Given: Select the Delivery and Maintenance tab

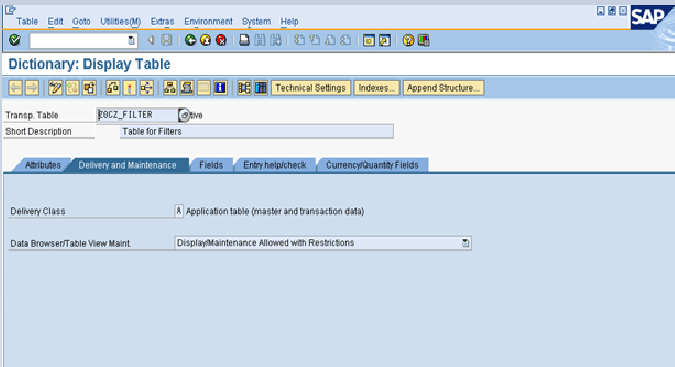Looking at the screenshot, I should [127, 165].
